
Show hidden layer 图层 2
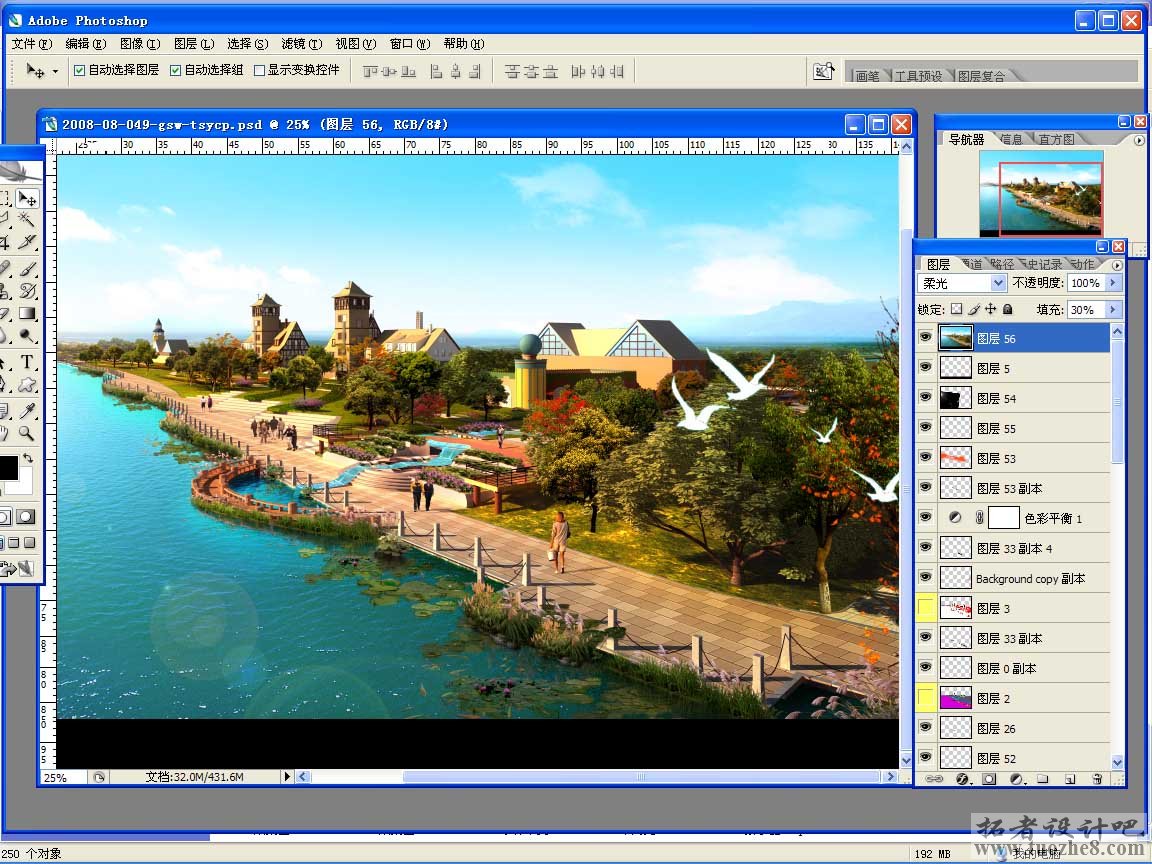[926, 697]
